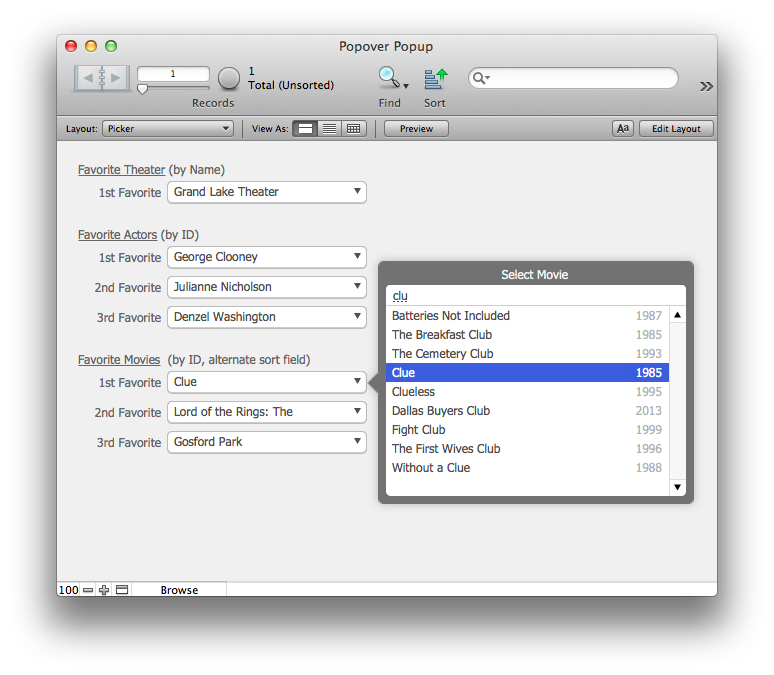Expand the George Clooney actor dropdown
774x675 pixels.
coord(266,257)
